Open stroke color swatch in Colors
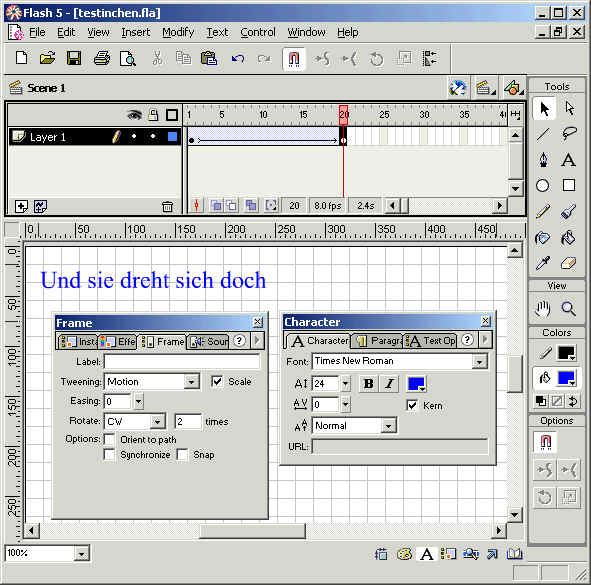Viewport: 591px width, 585px height. [566, 353]
